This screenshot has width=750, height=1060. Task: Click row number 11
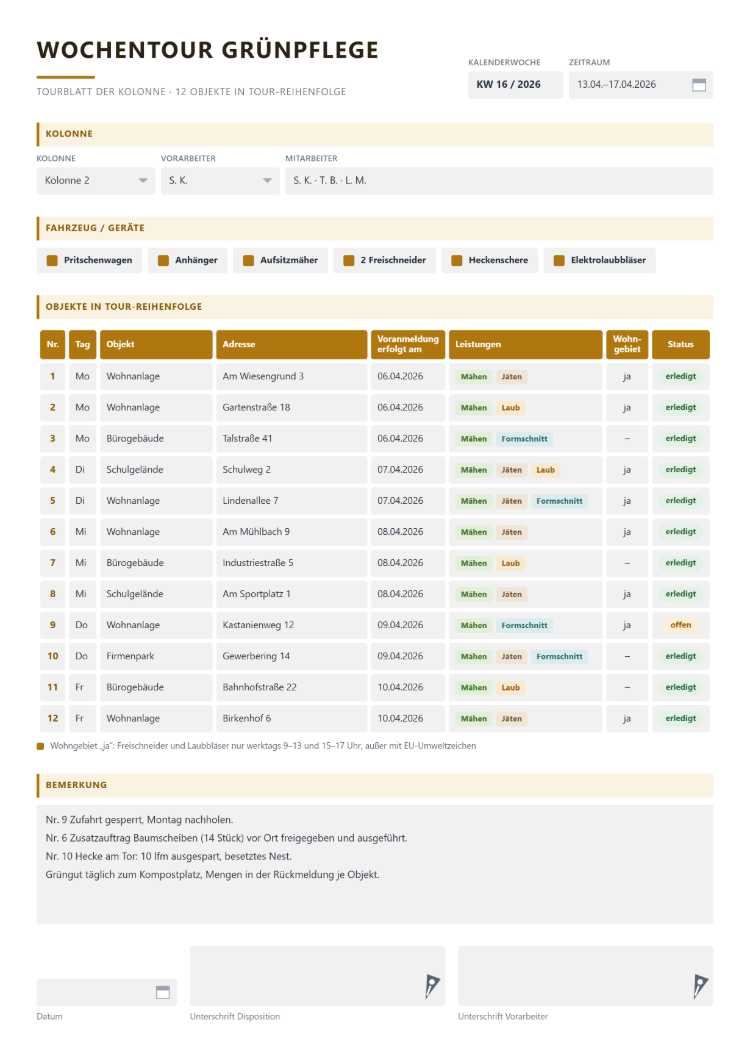53,688
